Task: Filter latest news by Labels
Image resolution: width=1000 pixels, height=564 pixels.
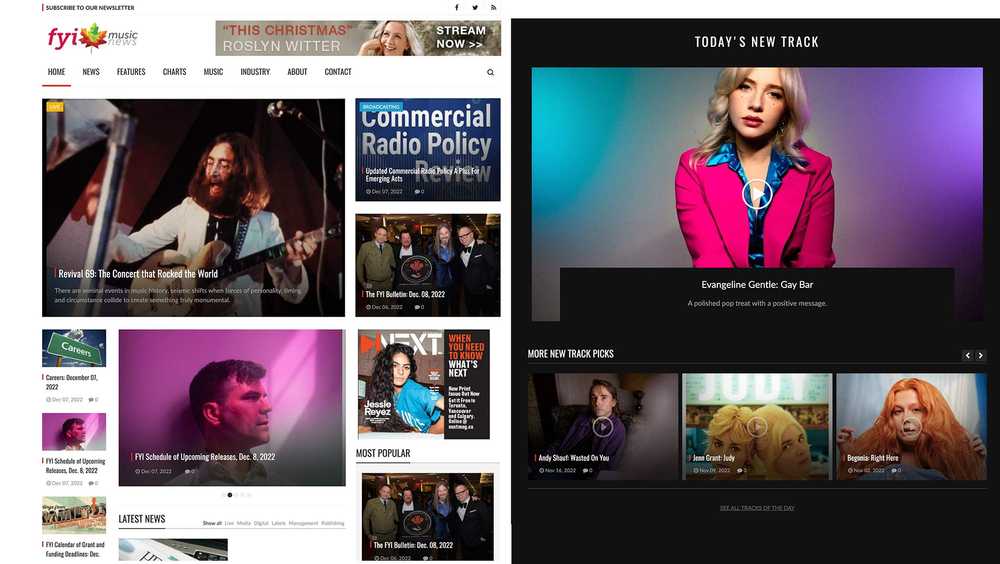Action: pos(279,523)
